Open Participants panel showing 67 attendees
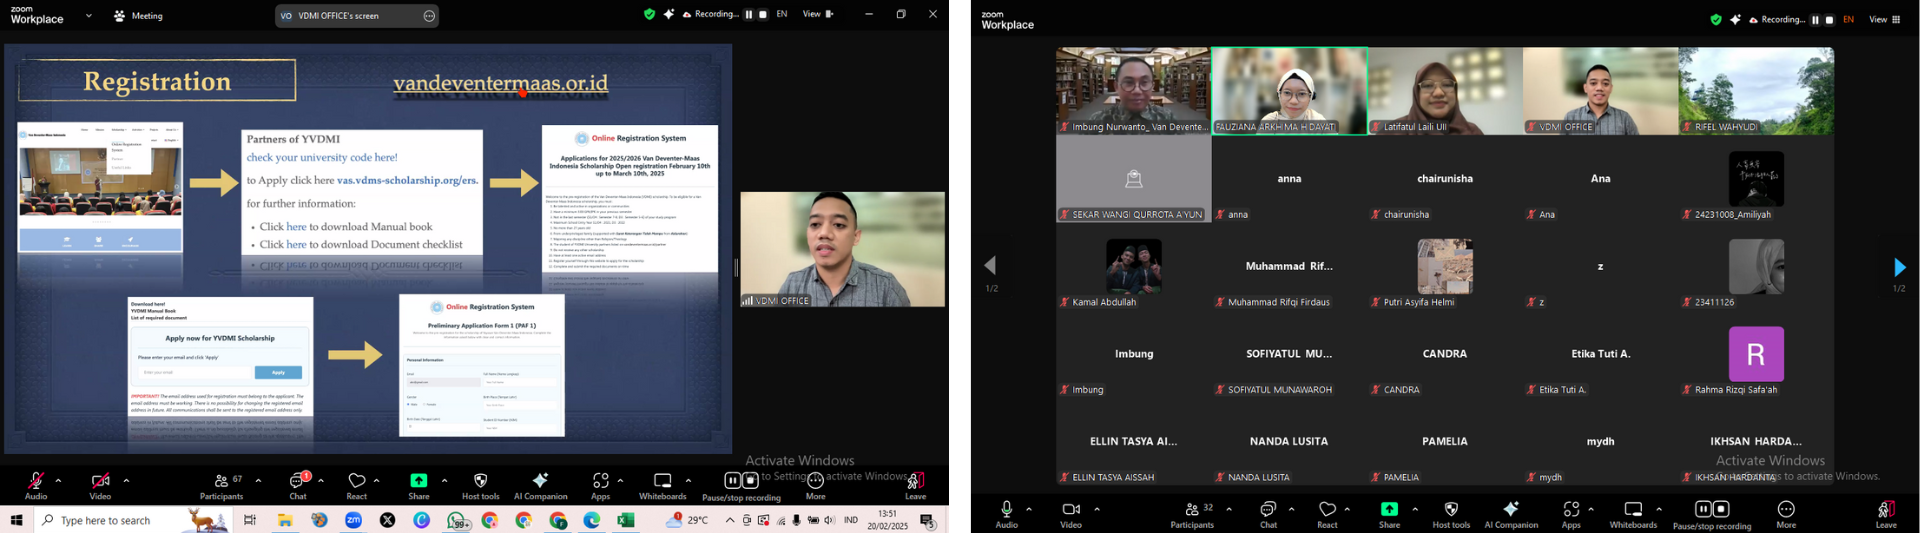 point(222,484)
